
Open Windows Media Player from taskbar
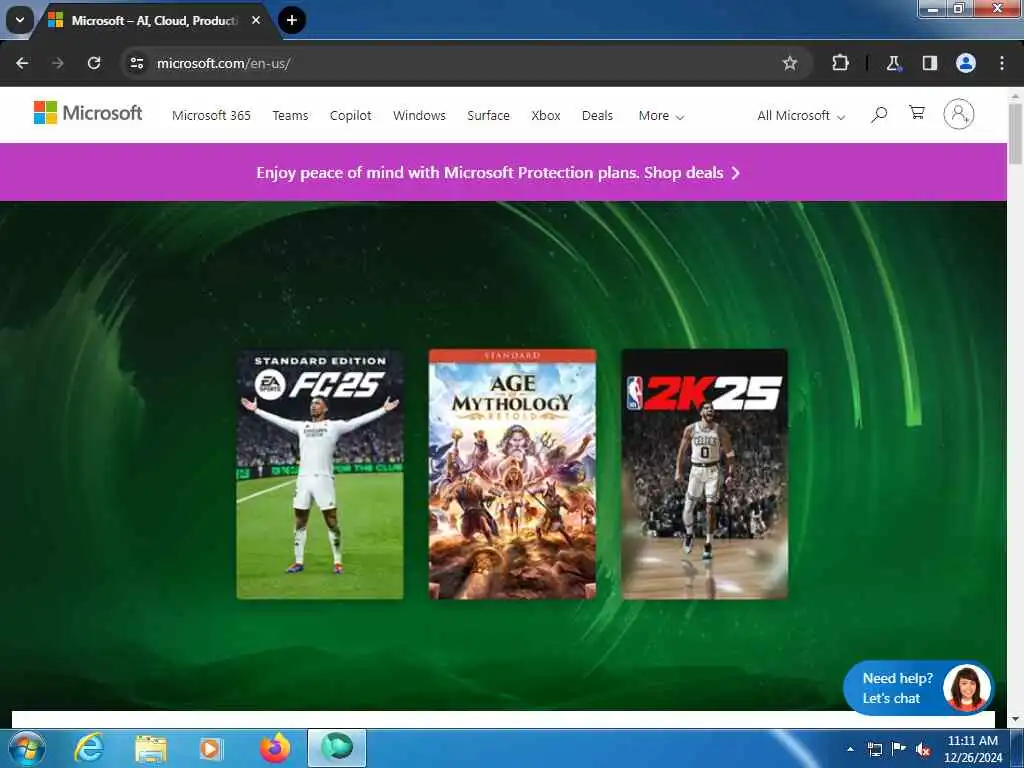pyautogui.click(x=210, y=749)
